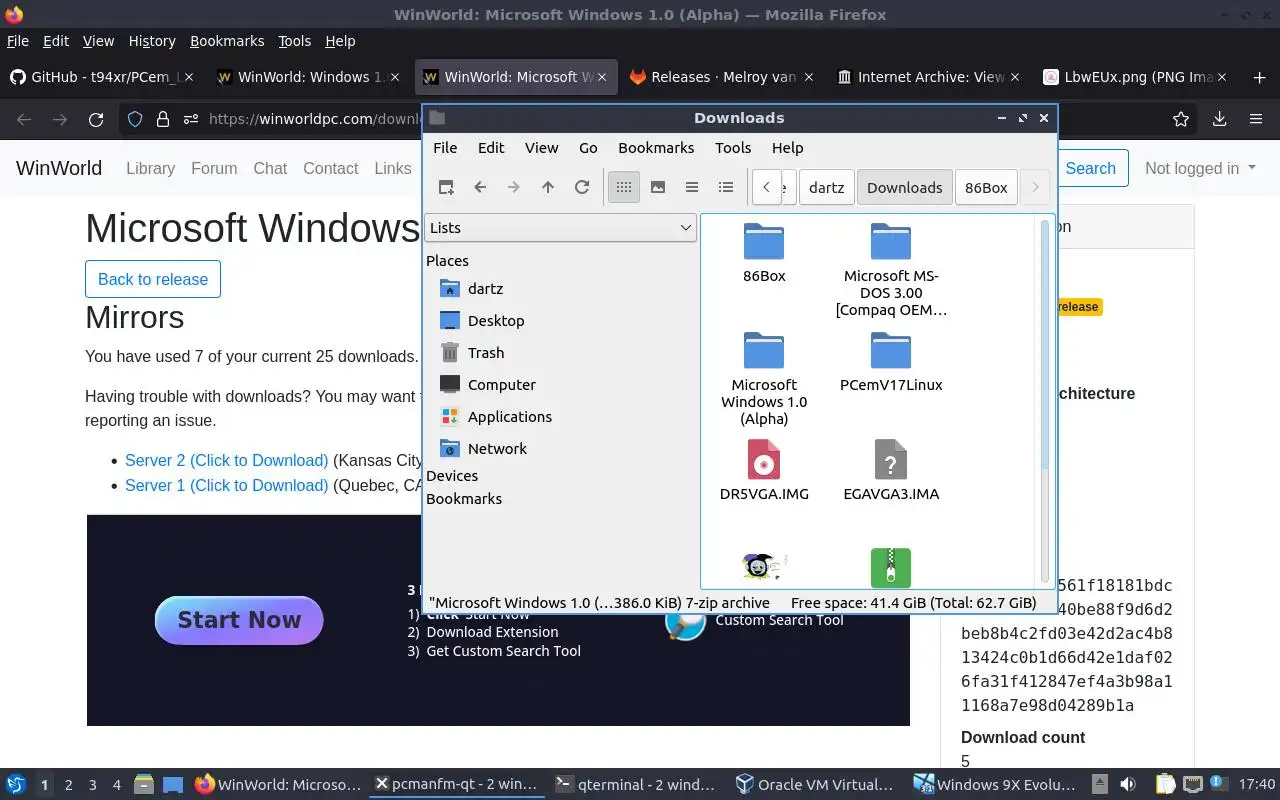Download from Server 2 link

[226, 461]
